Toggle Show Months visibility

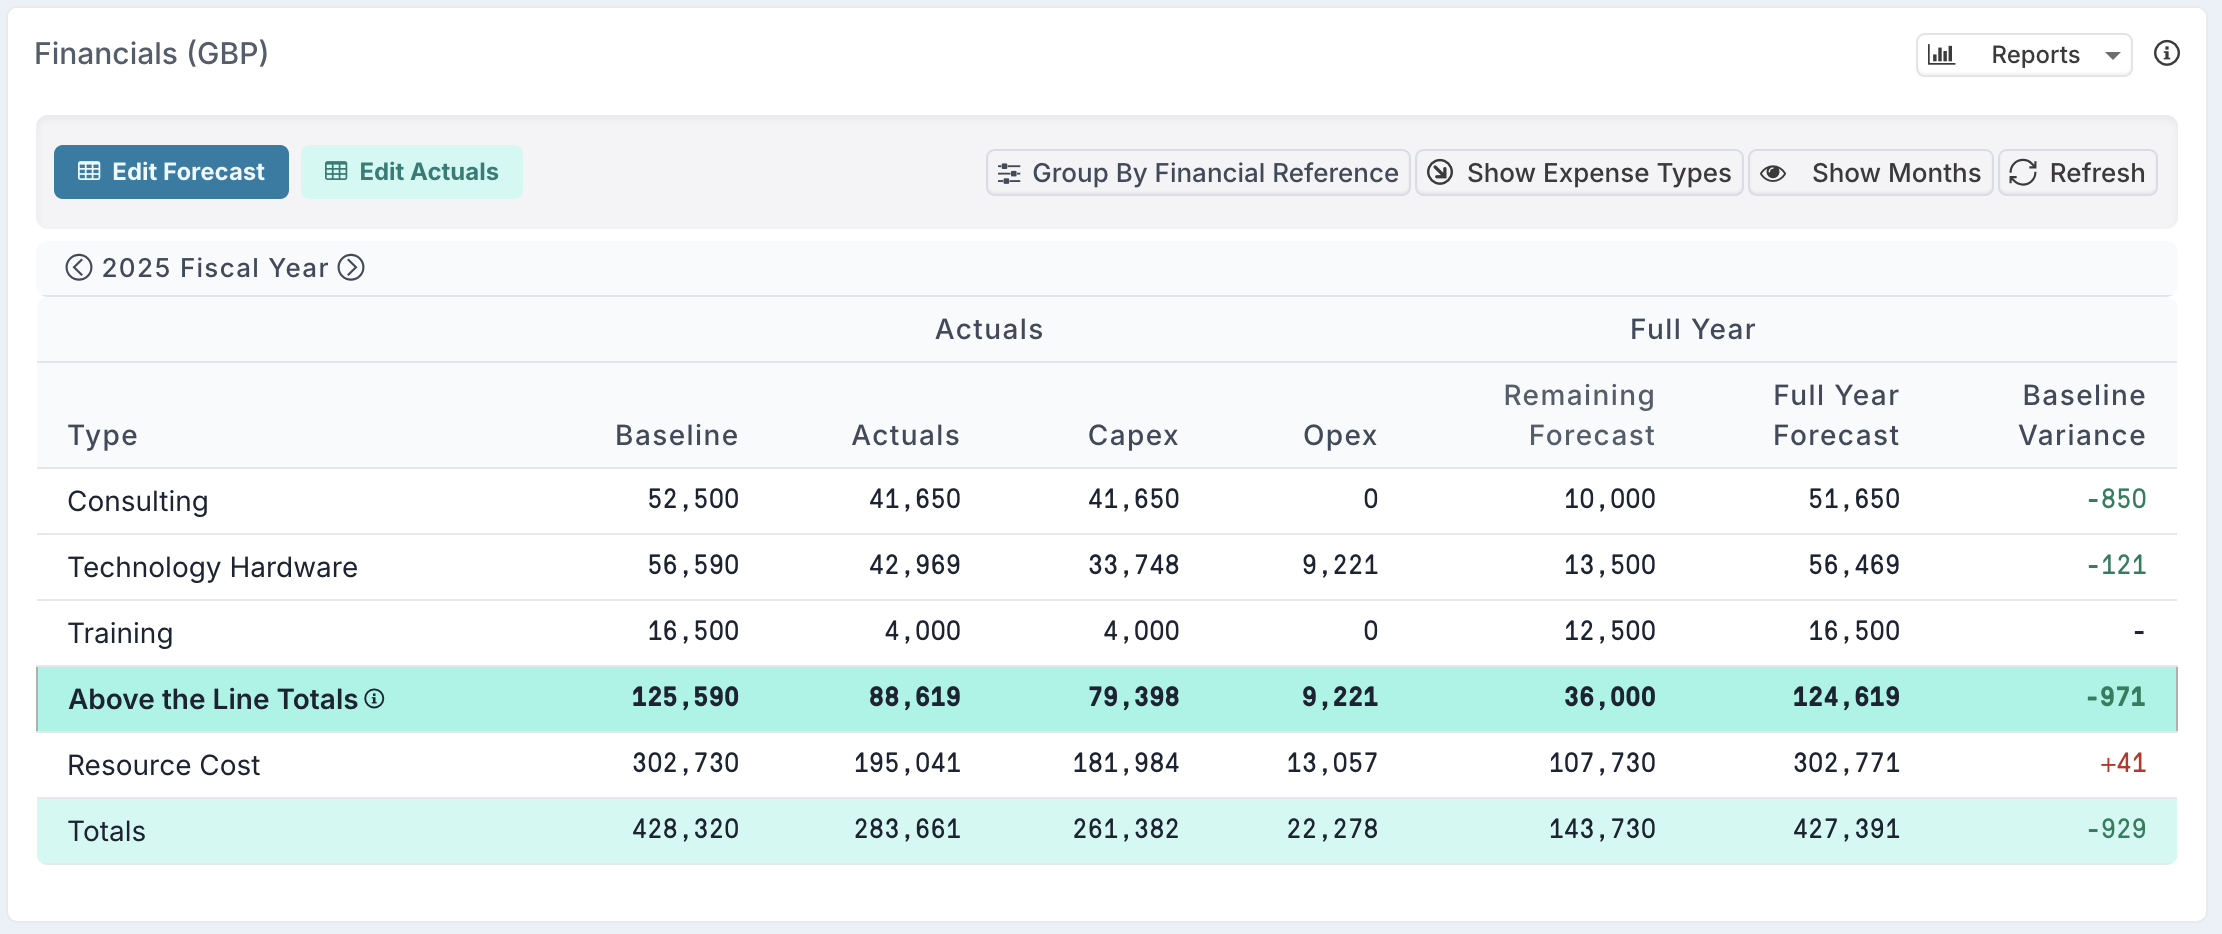click(x=1870, y=173)
